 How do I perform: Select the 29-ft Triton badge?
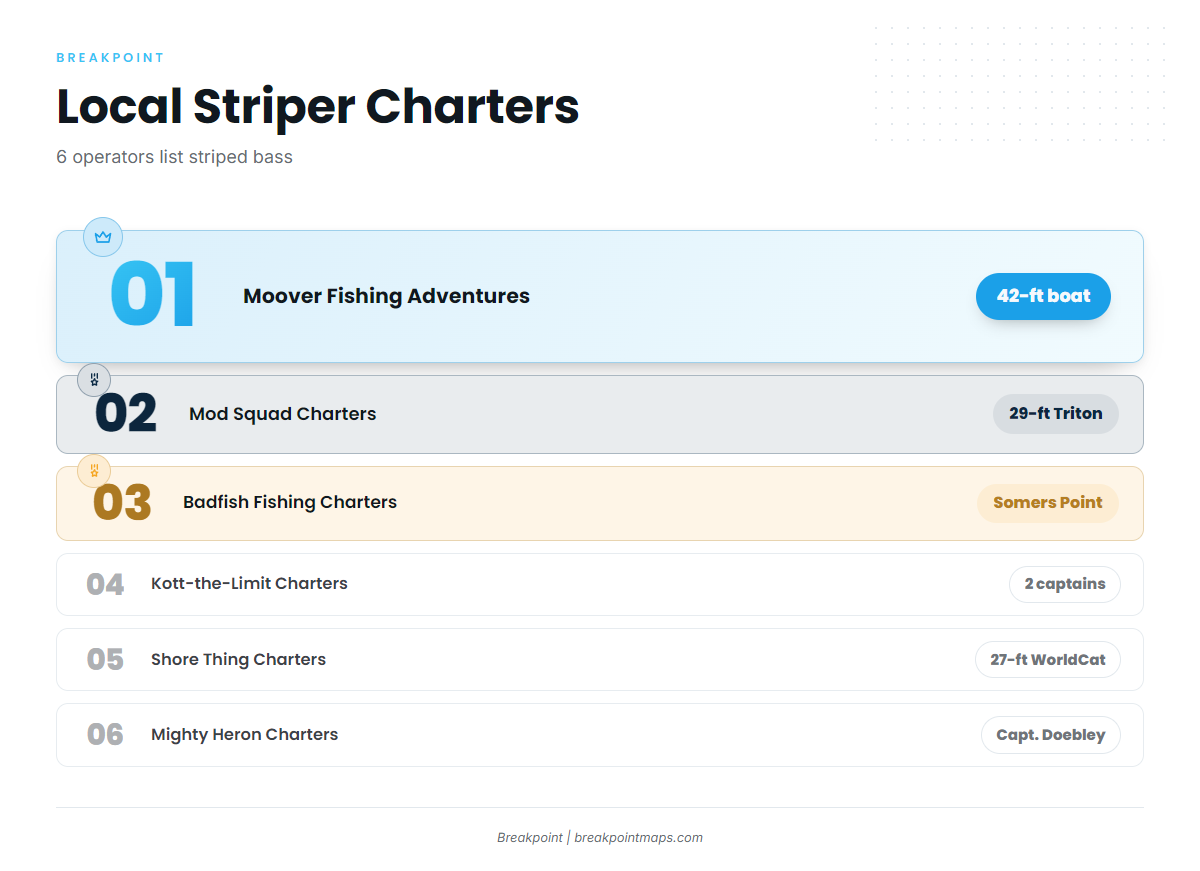(x=1055, y=414)
